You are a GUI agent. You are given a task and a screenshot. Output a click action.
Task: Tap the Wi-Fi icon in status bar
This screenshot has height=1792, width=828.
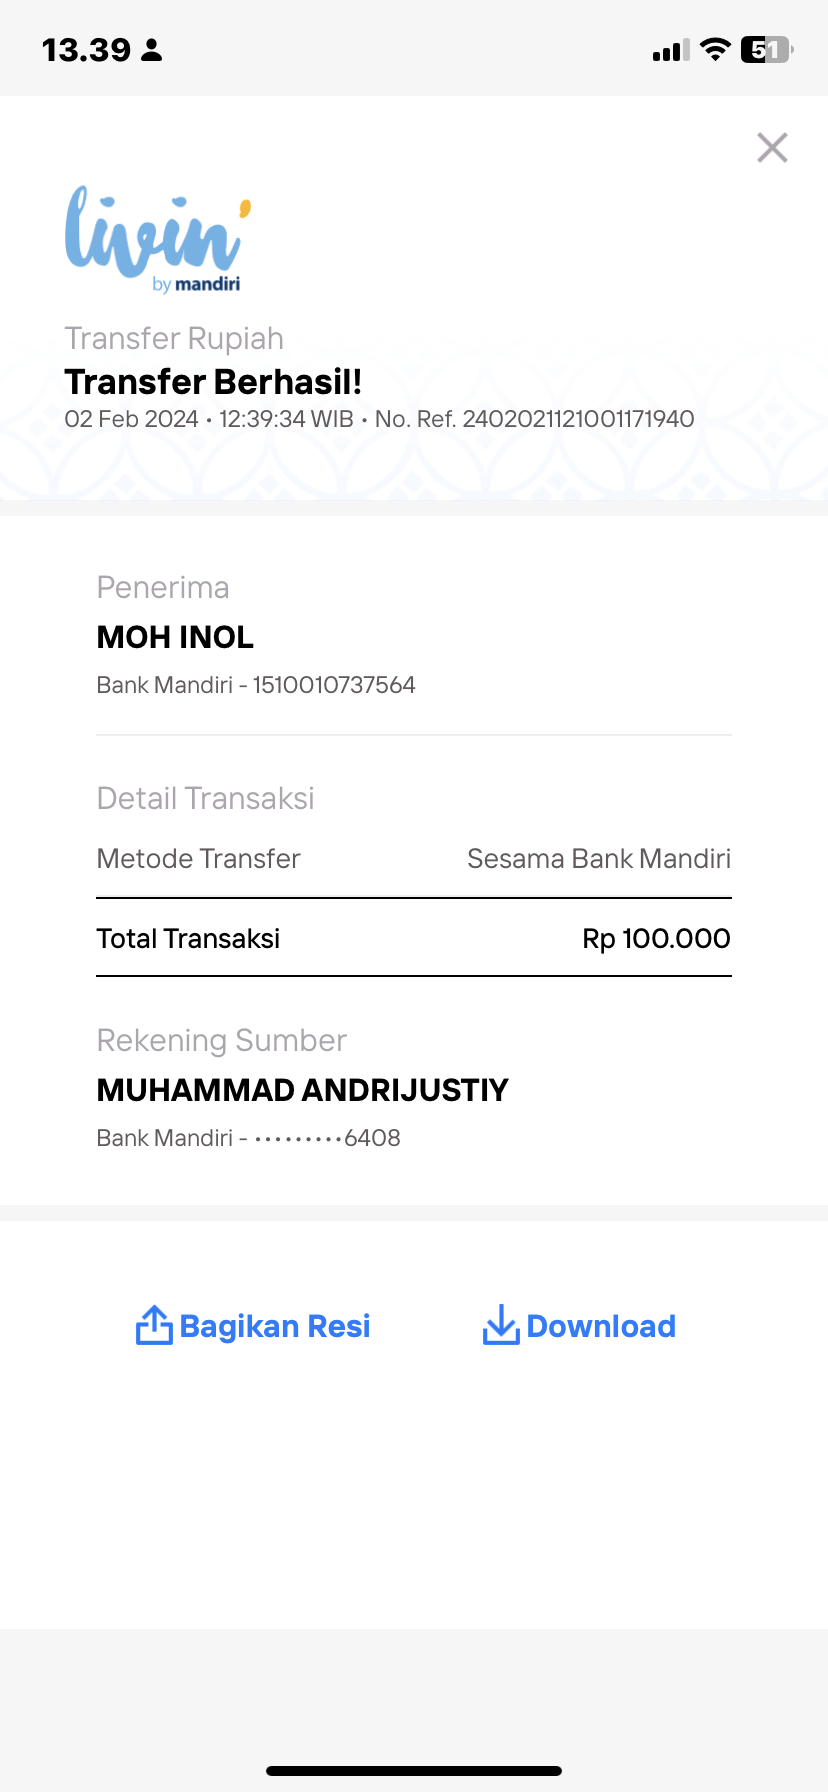(715, 49)
